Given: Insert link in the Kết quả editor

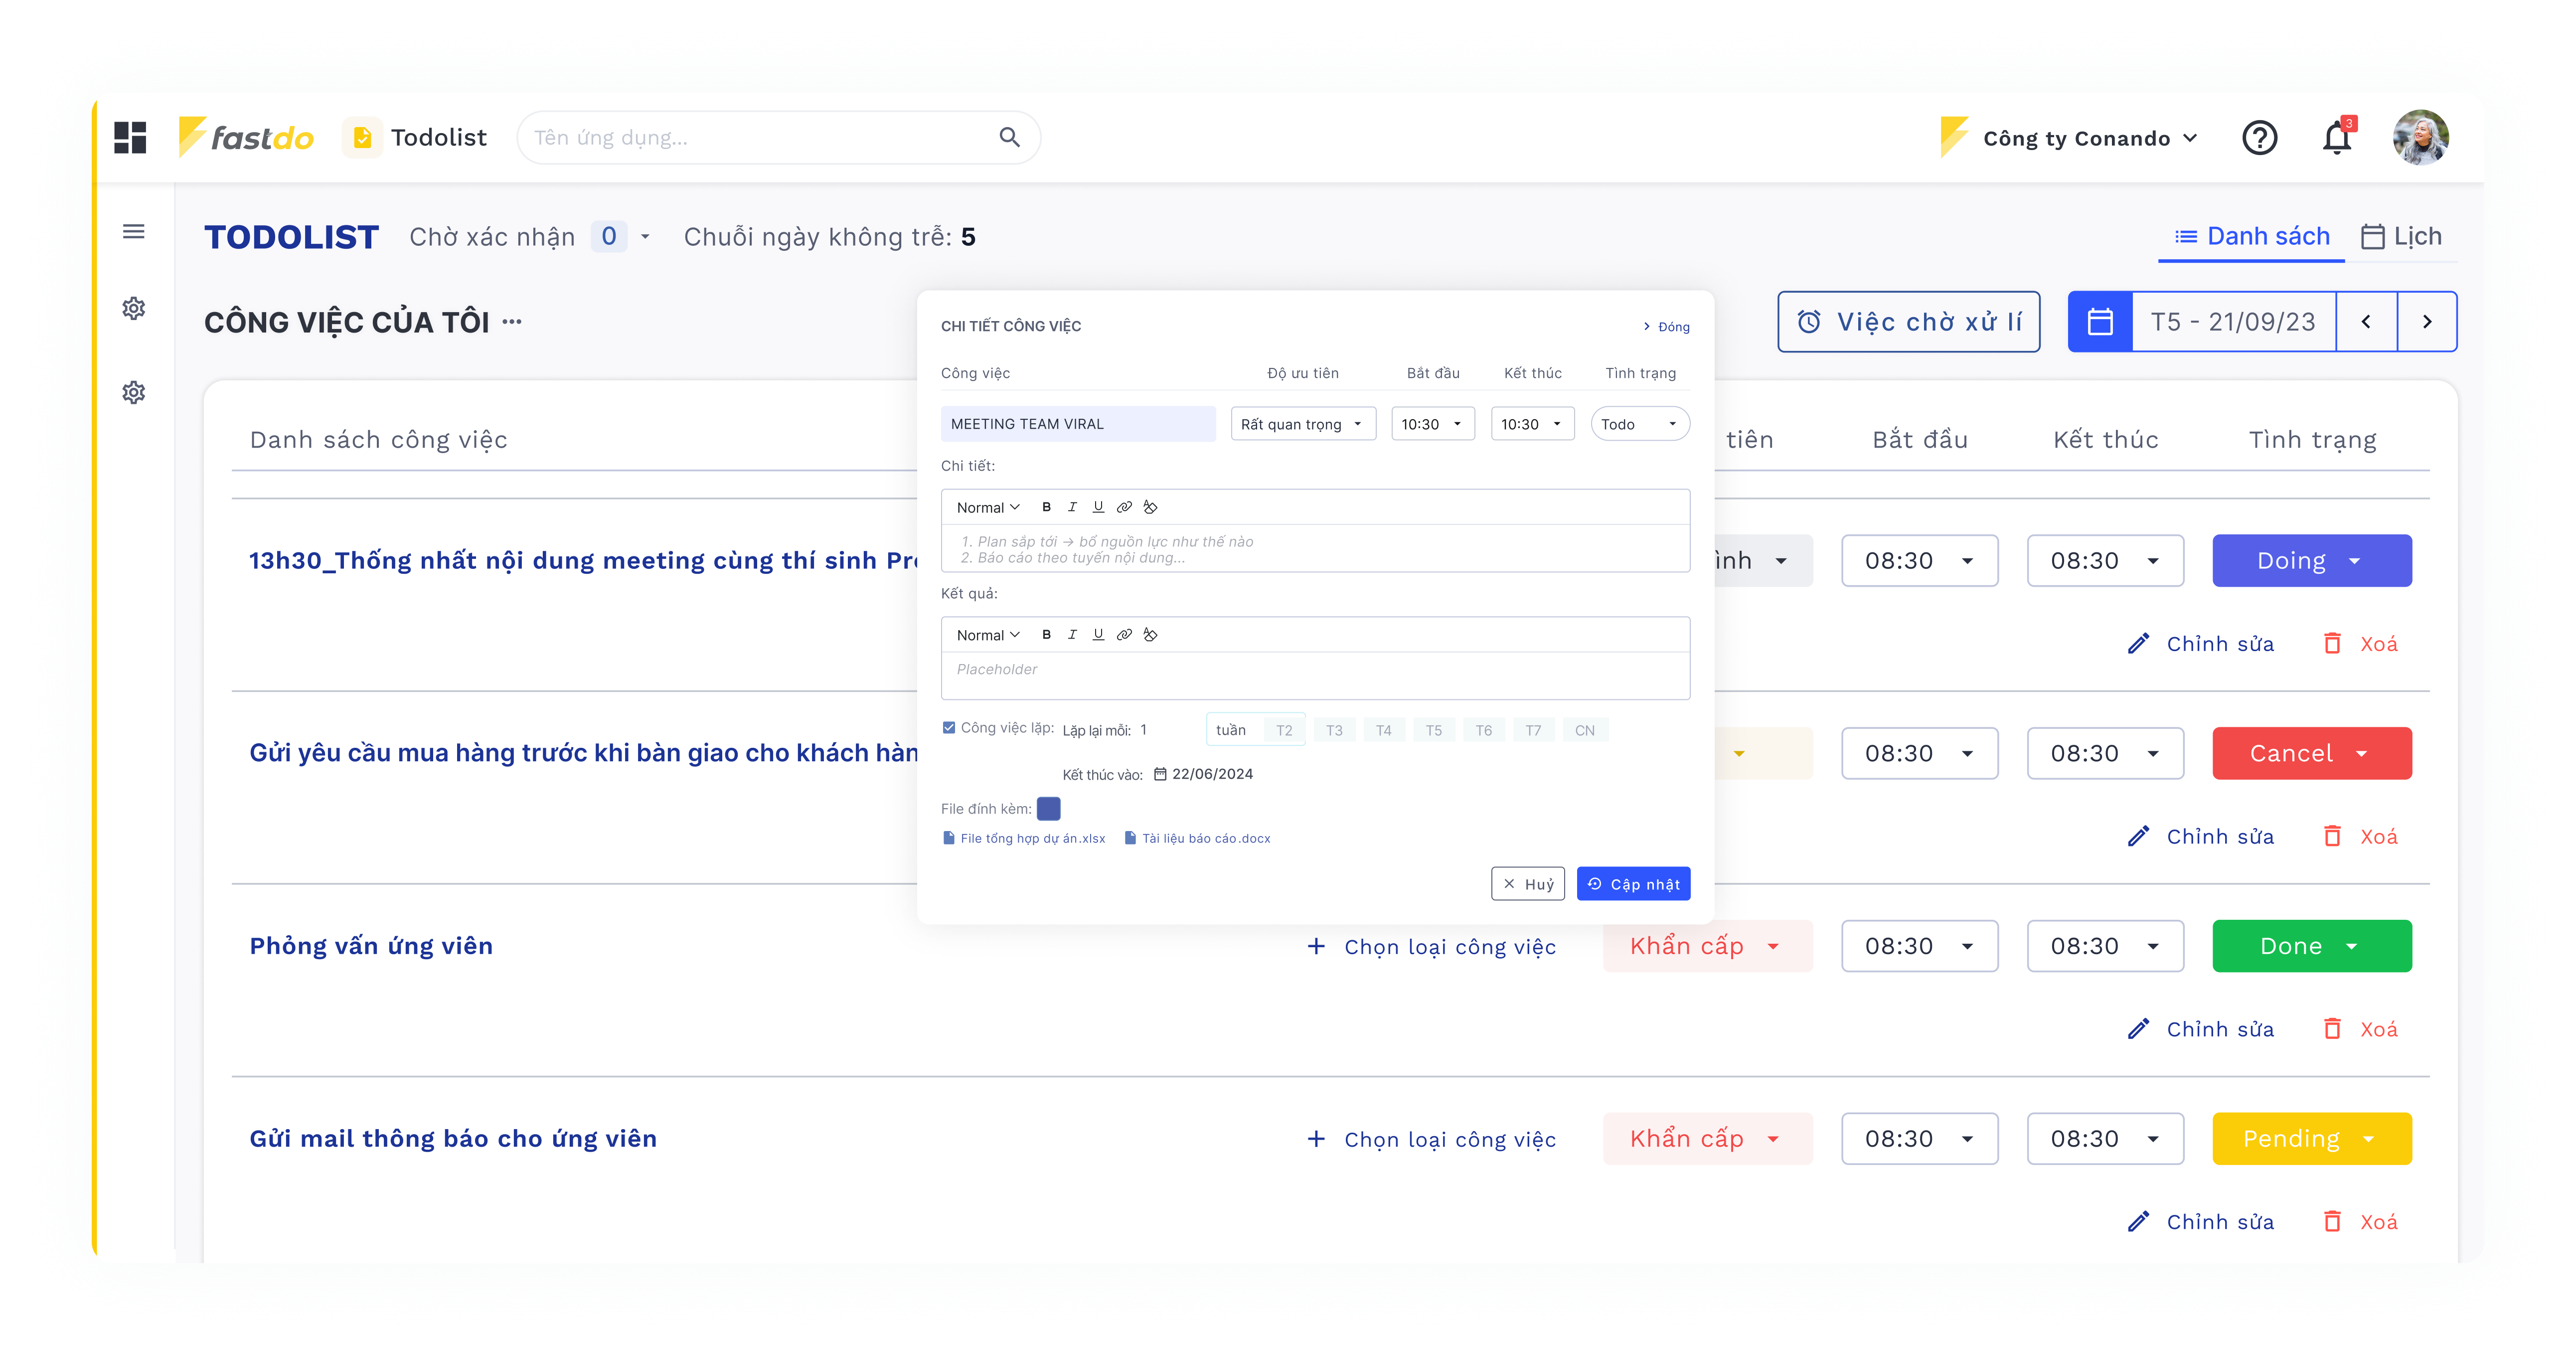Looking at the screenshot, I should 1124,635.
